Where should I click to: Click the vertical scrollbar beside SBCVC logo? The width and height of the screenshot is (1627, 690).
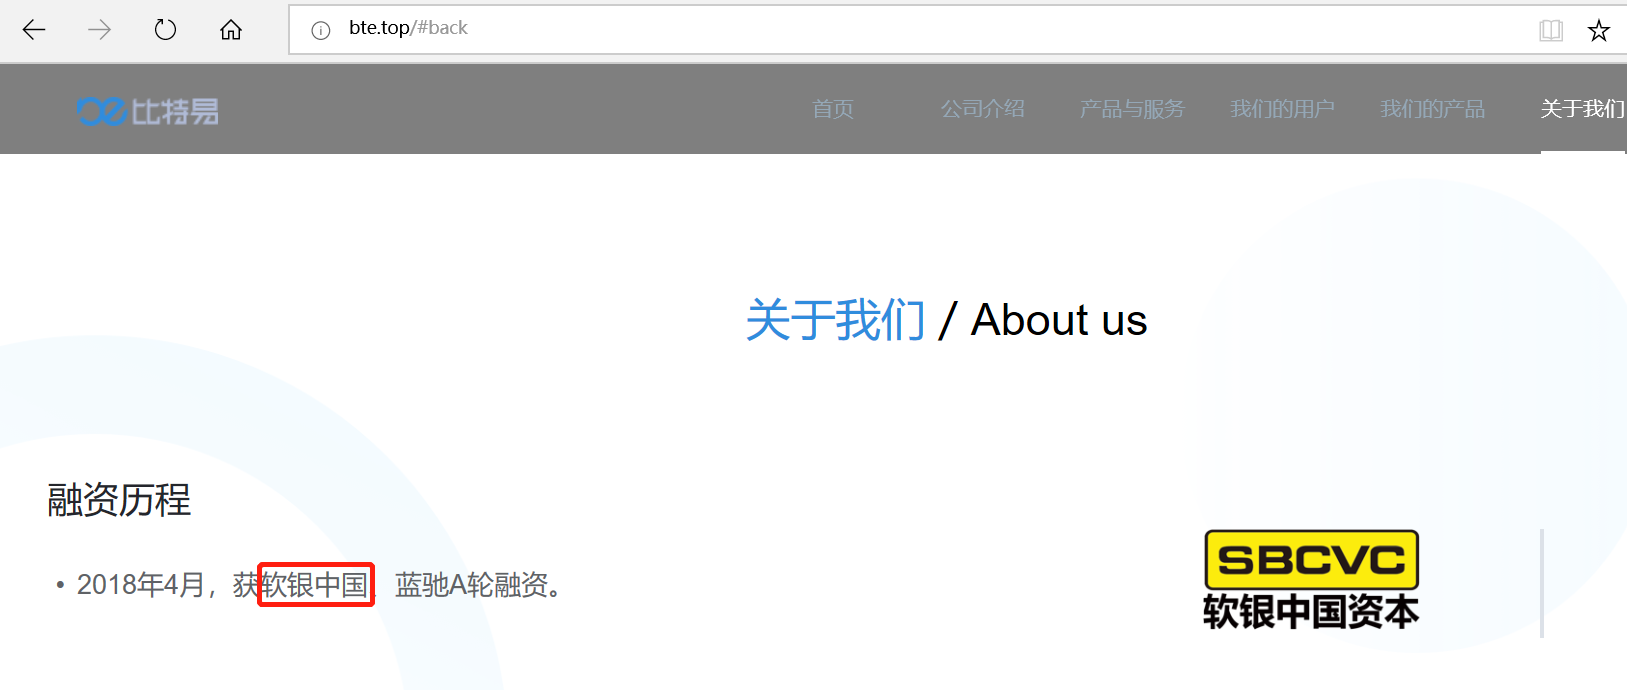[x=1542, y=583]
